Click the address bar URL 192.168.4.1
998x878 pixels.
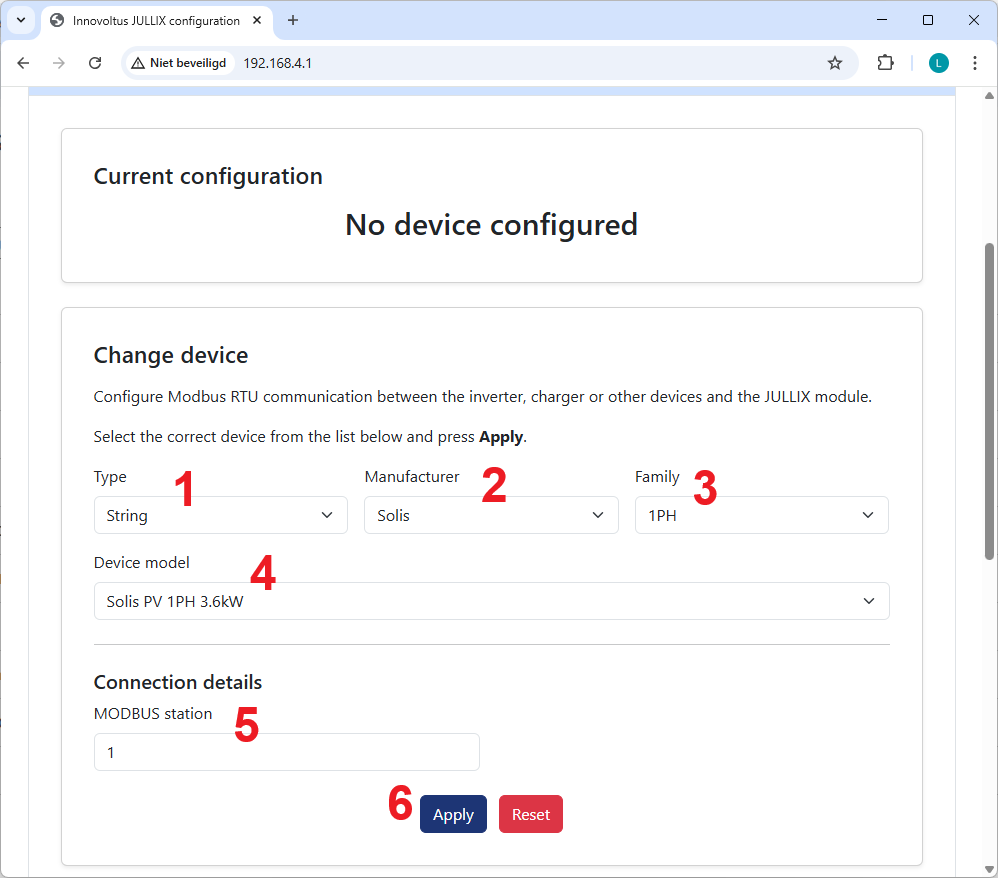tap(278, 63)
